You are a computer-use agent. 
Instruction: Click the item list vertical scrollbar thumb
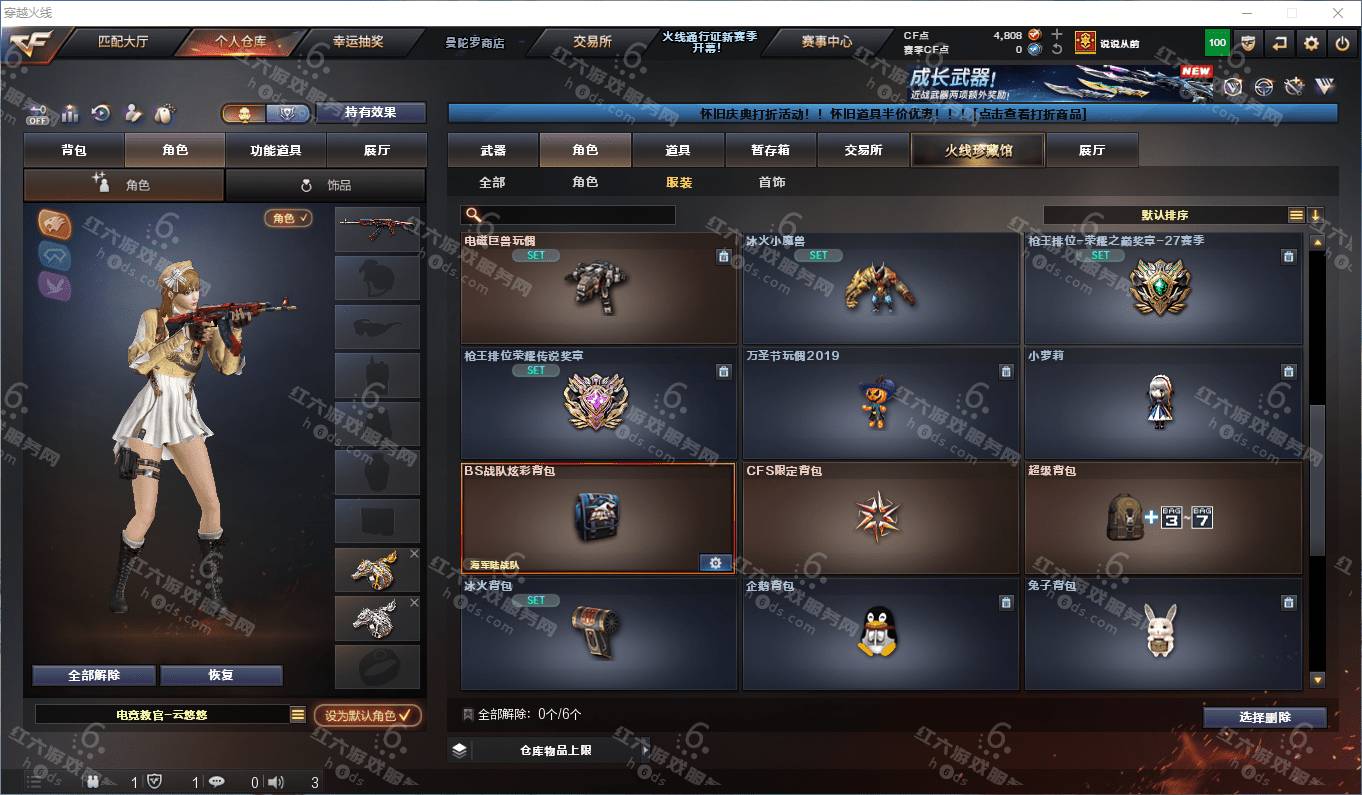pos(1317,480)
